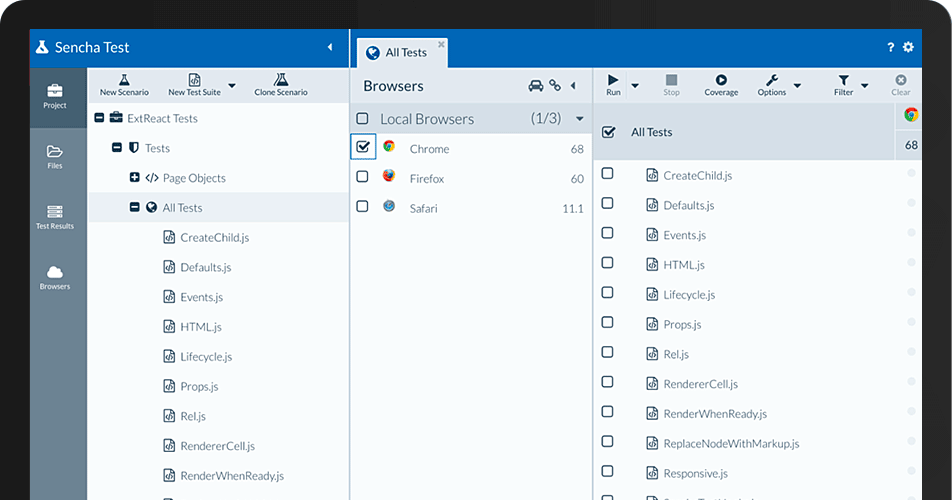
Task: Open Test Results in sidebar
Action: [x=55, y=217]
